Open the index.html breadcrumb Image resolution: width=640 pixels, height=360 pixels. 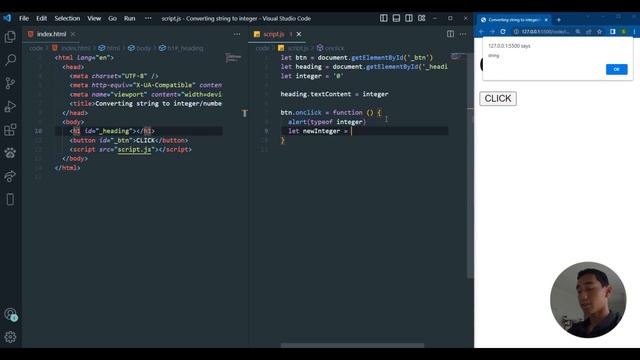71,48
